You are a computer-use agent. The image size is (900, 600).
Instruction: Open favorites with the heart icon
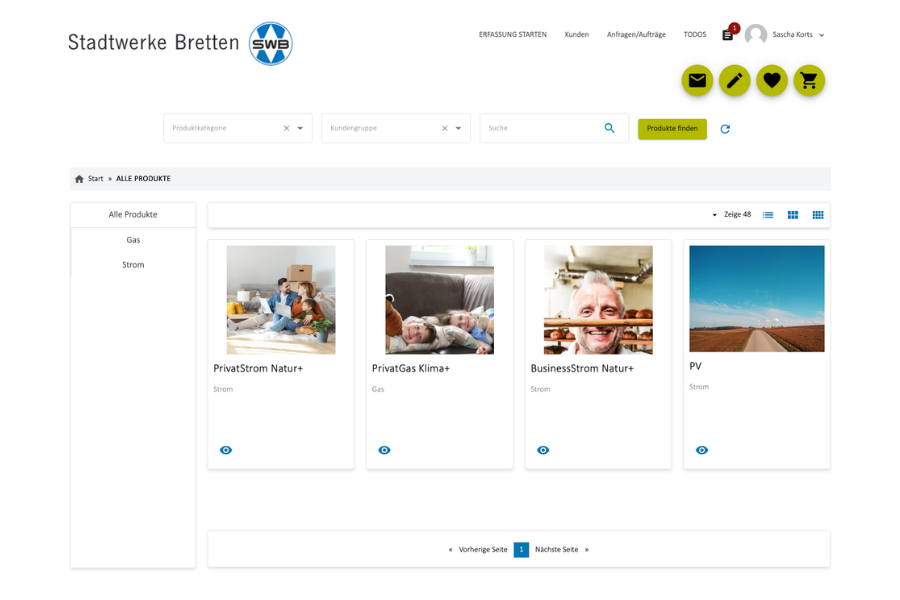tap(771, 80)
